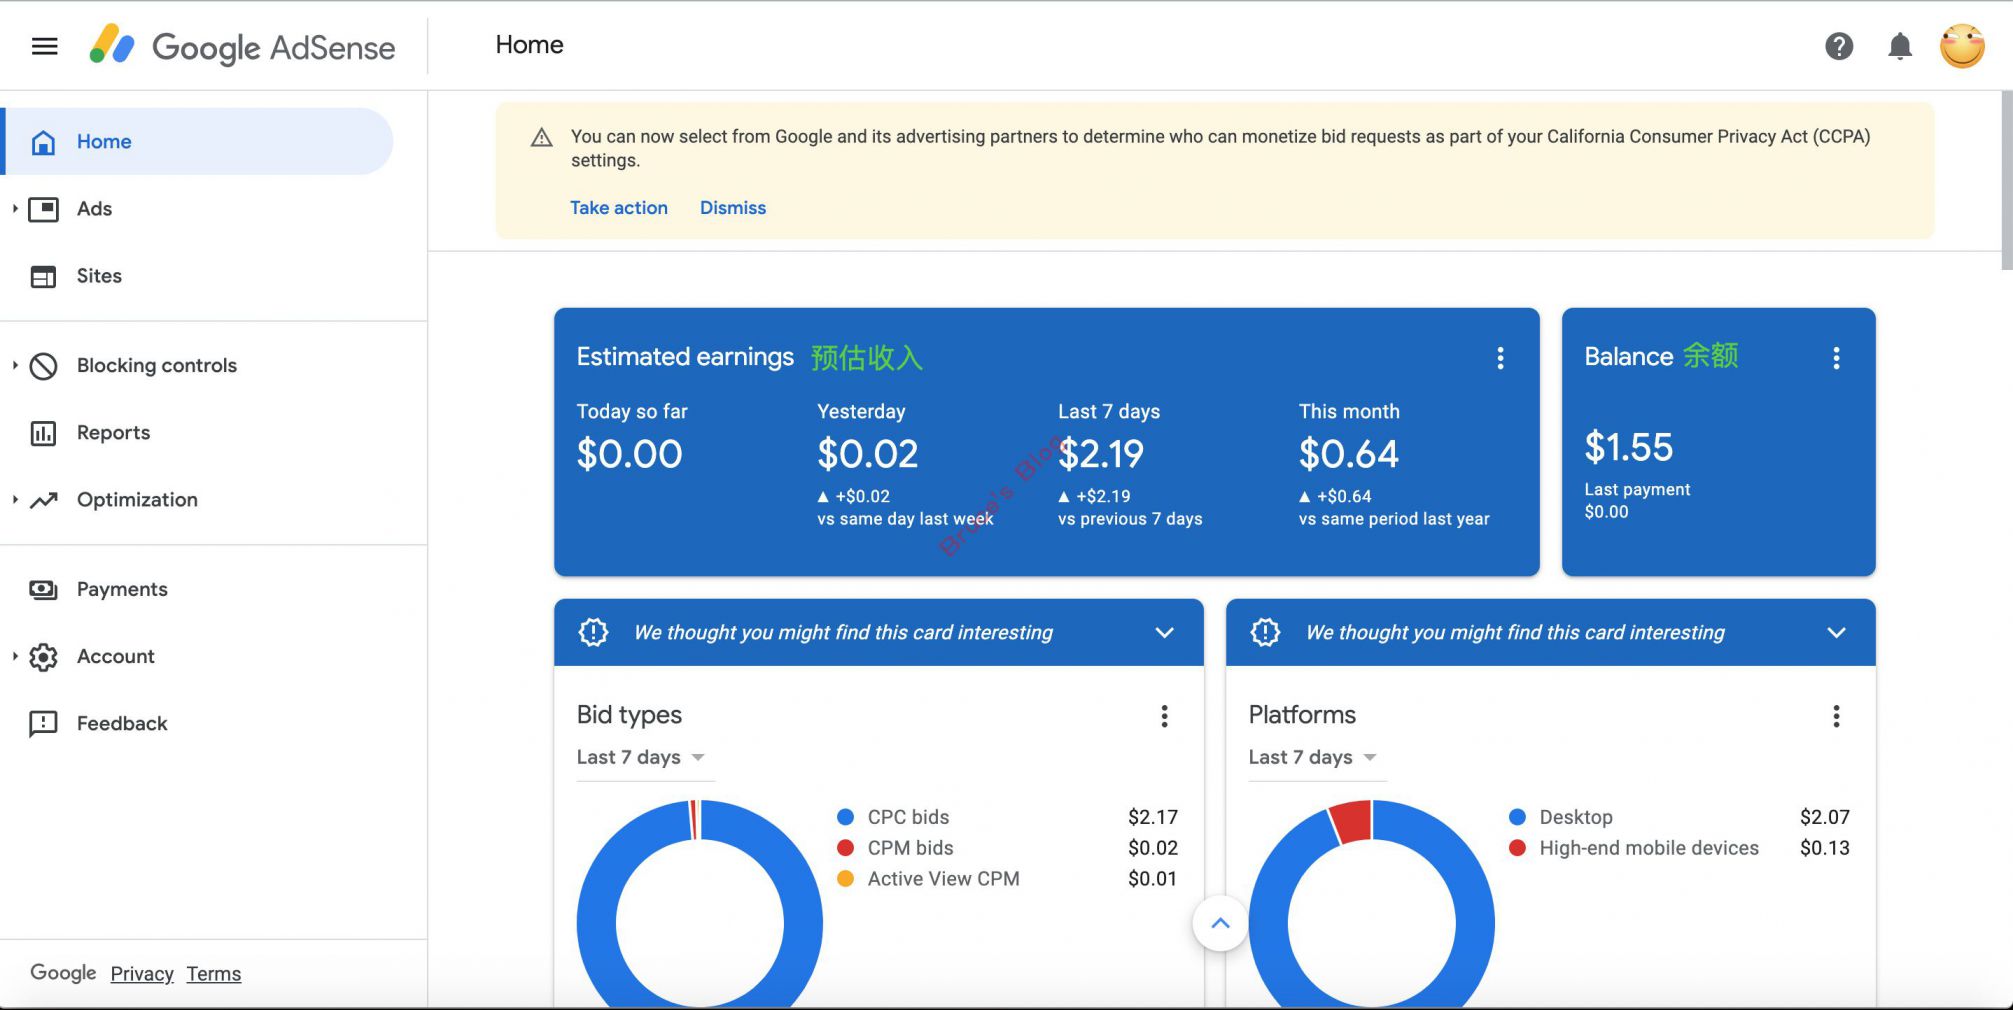Image resolution: width=2013 pixels, height=1010 pixels.
Task: Click the Active View CPM orange dot
Action: point(845,879)
